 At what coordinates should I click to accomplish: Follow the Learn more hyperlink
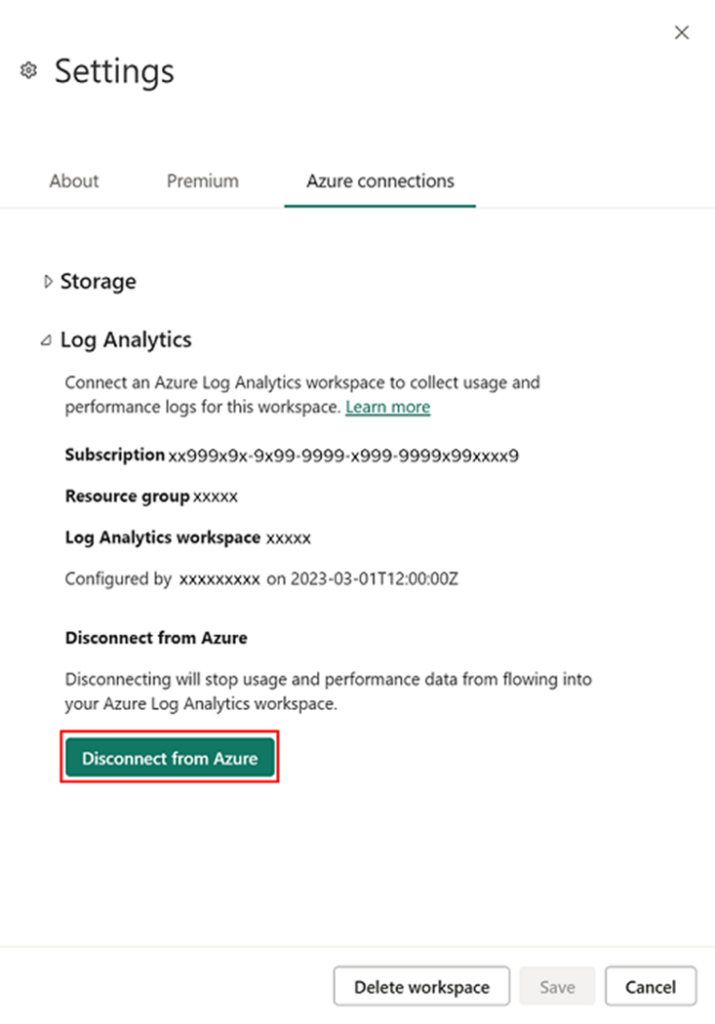tap(387, 407)
